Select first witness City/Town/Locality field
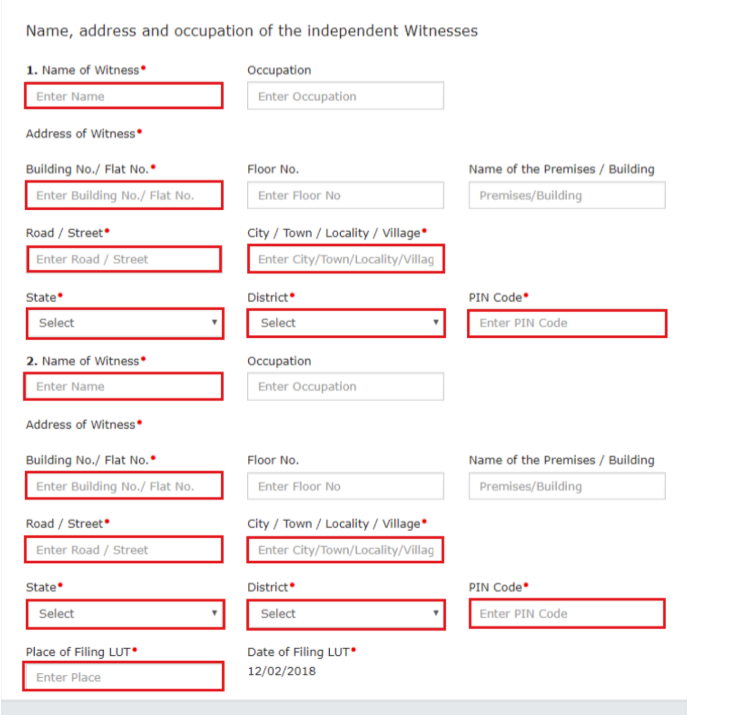Screen dimensions: 756x715 click(345, 260)
